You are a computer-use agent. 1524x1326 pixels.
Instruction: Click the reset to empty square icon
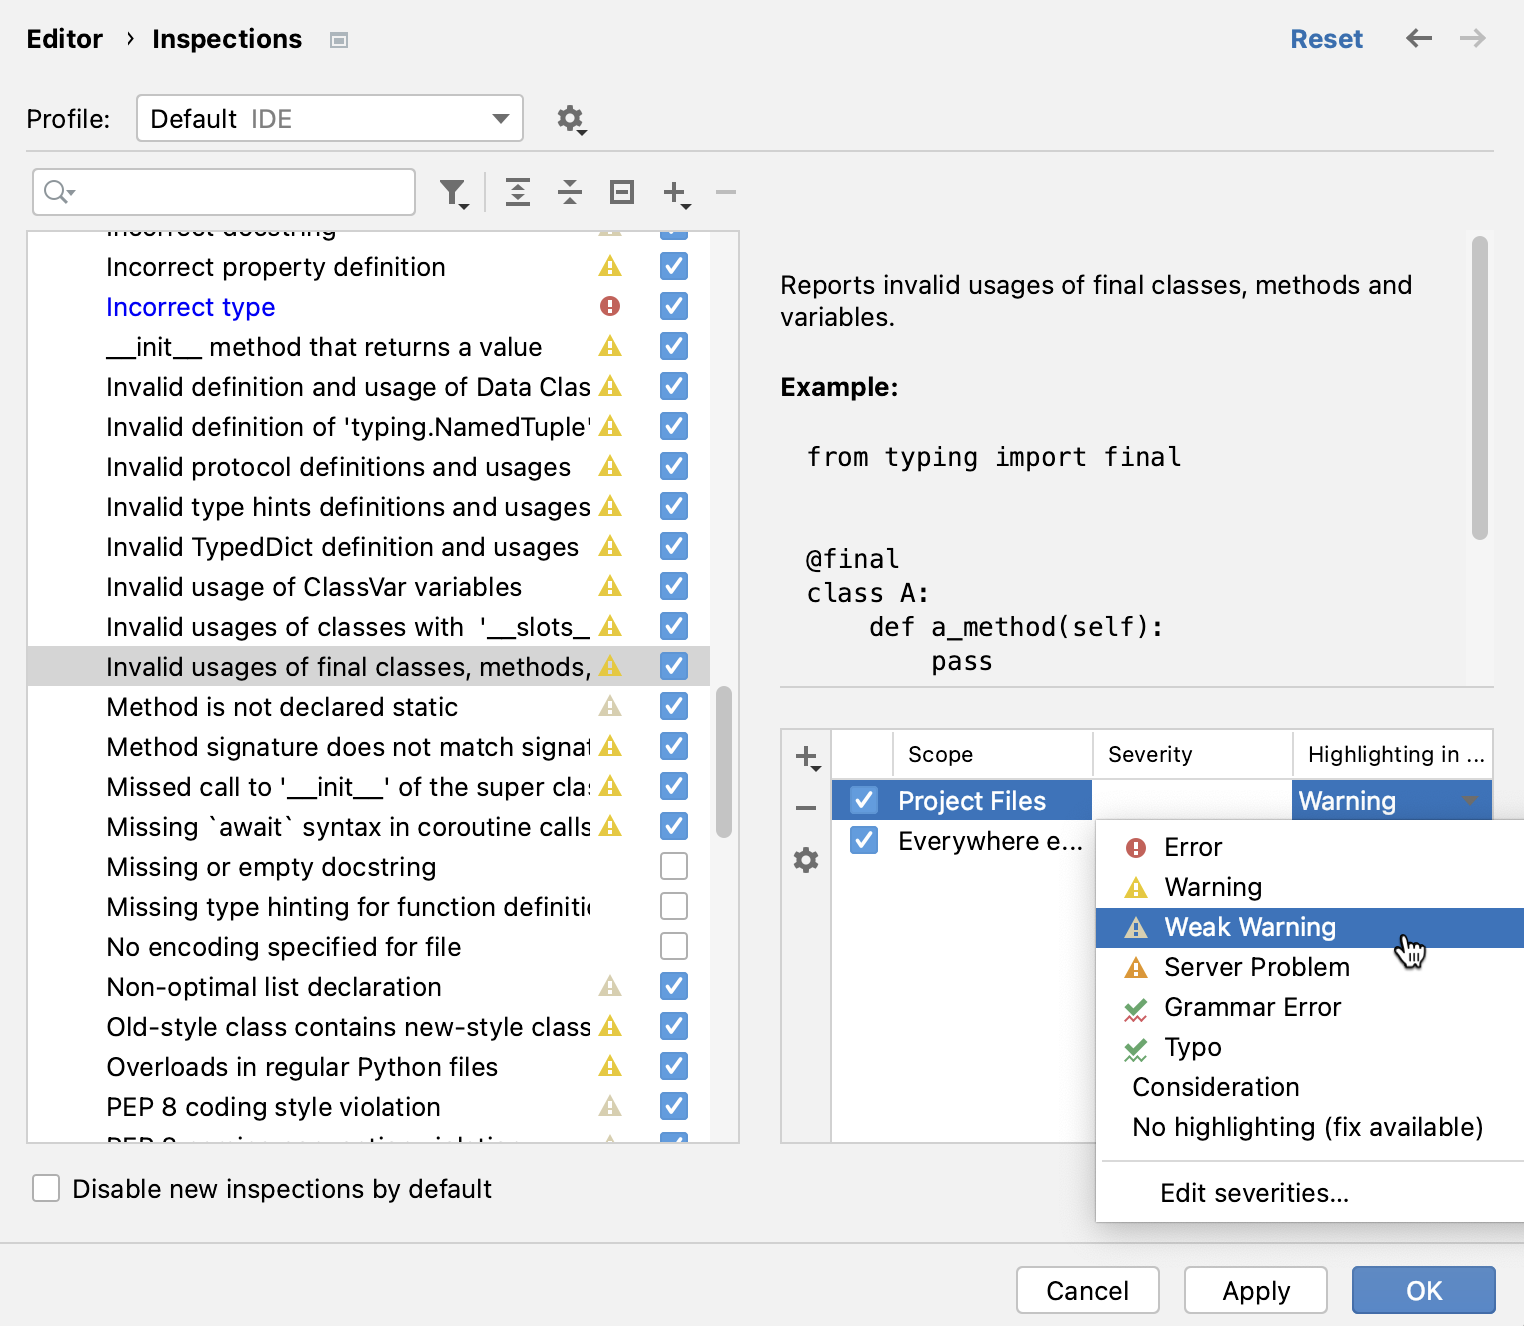(x=622, y=192)
